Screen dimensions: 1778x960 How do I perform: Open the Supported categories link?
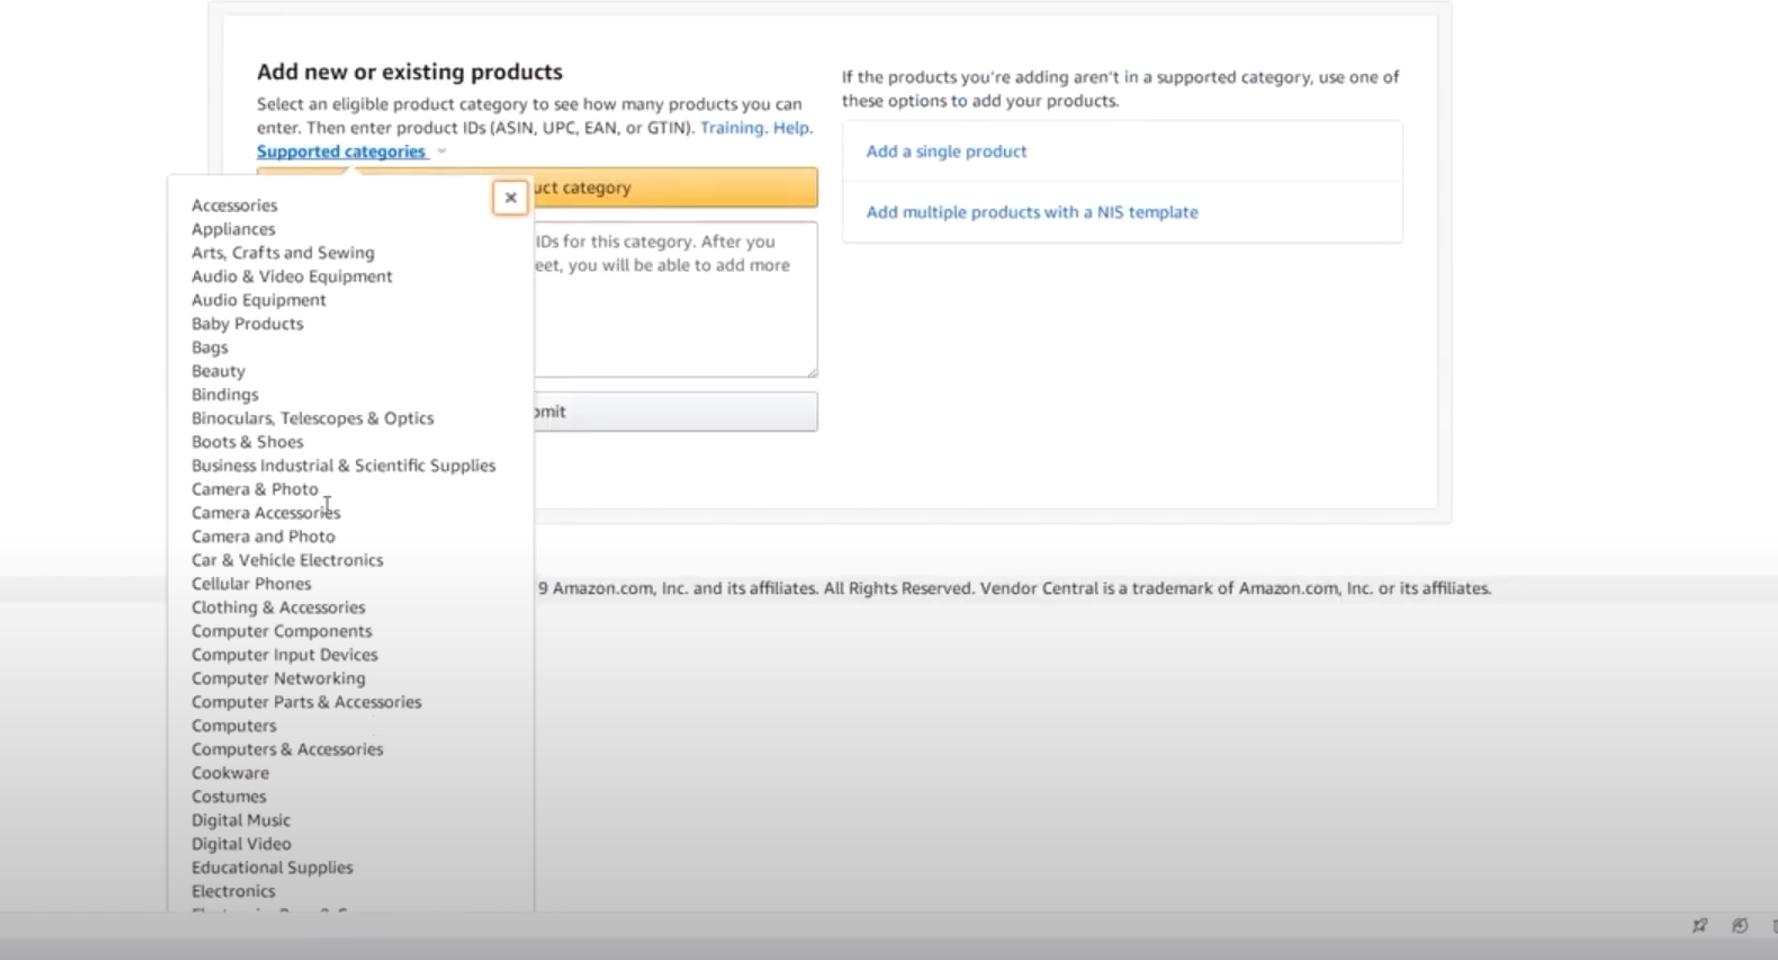coord(341,152)
